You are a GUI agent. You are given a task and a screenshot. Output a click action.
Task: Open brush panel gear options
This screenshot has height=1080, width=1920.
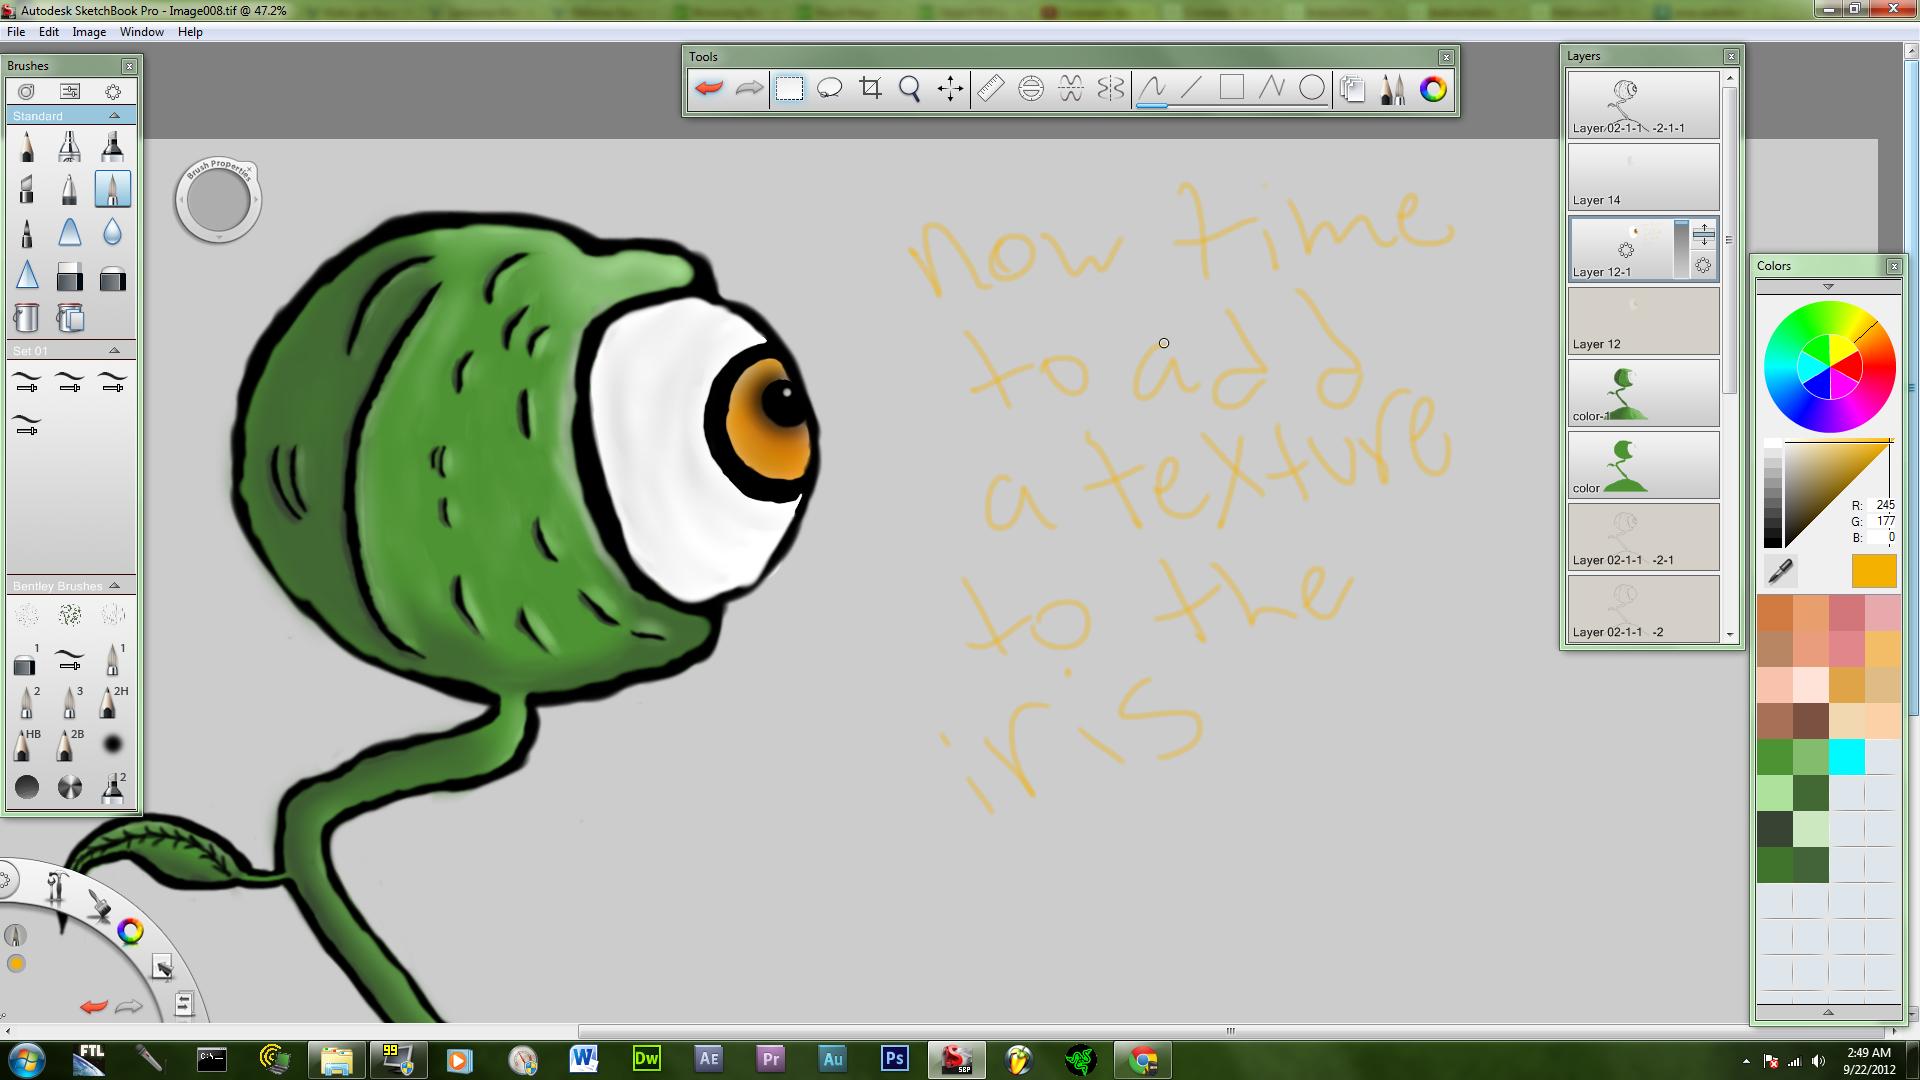[x=113, y=91]
